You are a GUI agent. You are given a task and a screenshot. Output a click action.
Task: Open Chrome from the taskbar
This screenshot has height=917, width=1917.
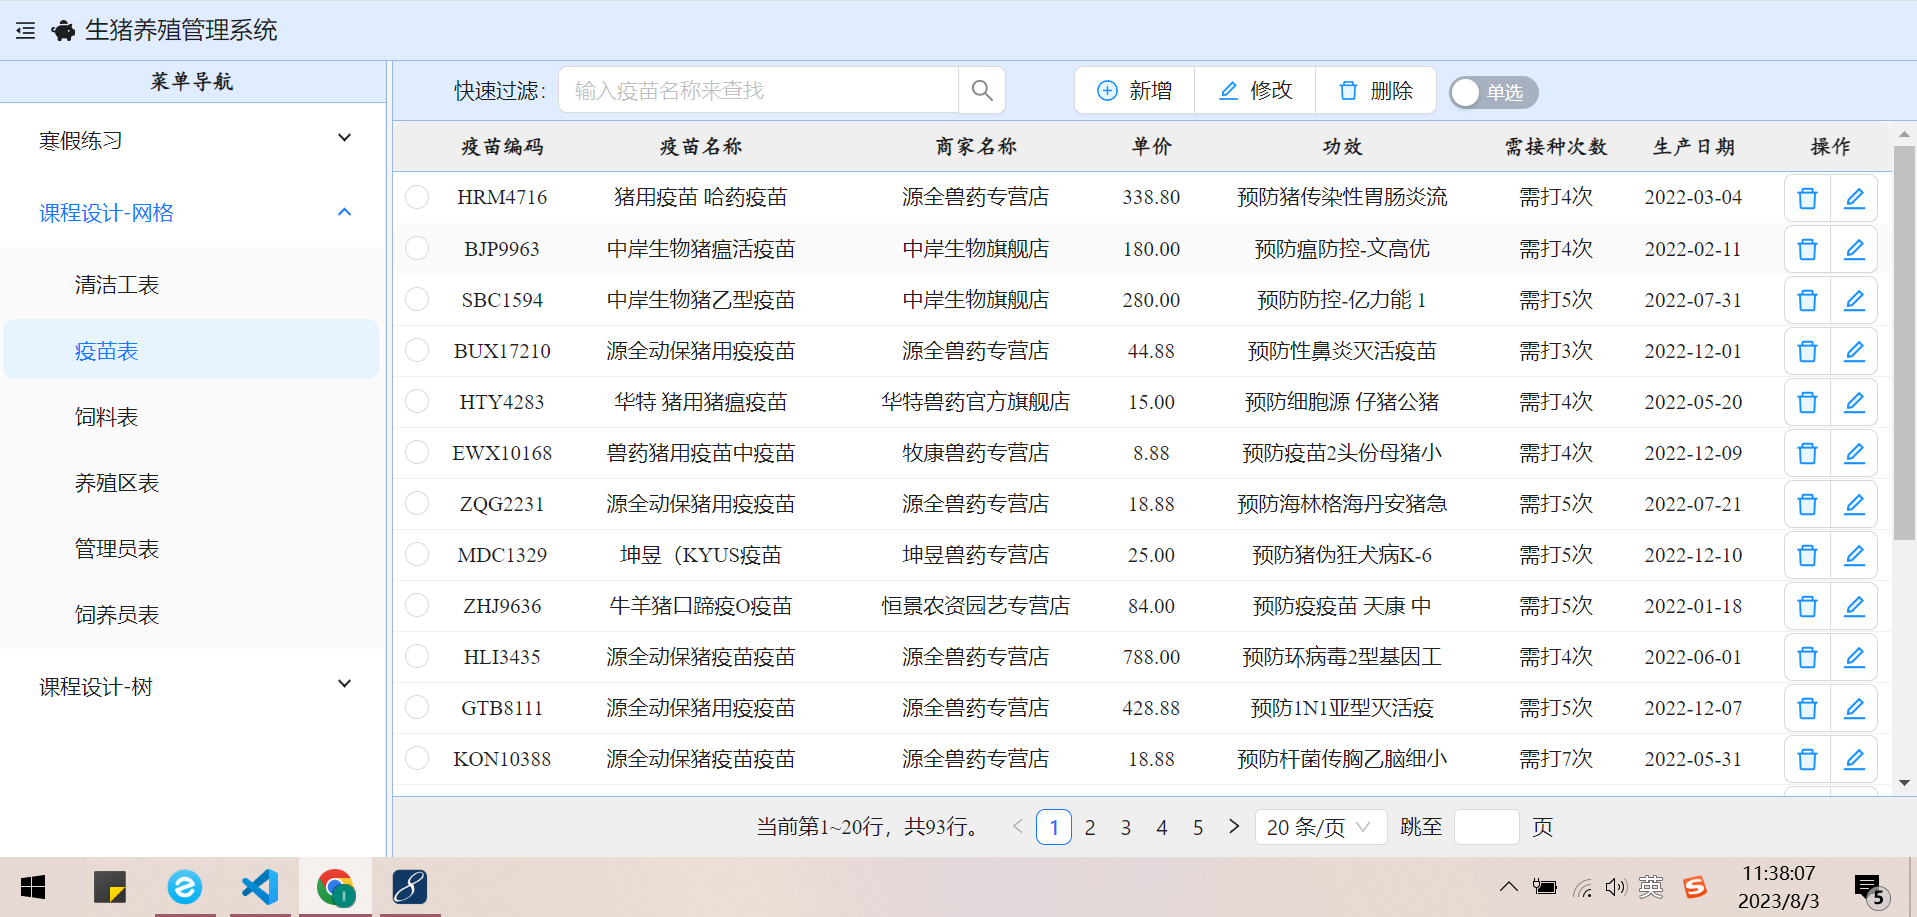point(335,886)
